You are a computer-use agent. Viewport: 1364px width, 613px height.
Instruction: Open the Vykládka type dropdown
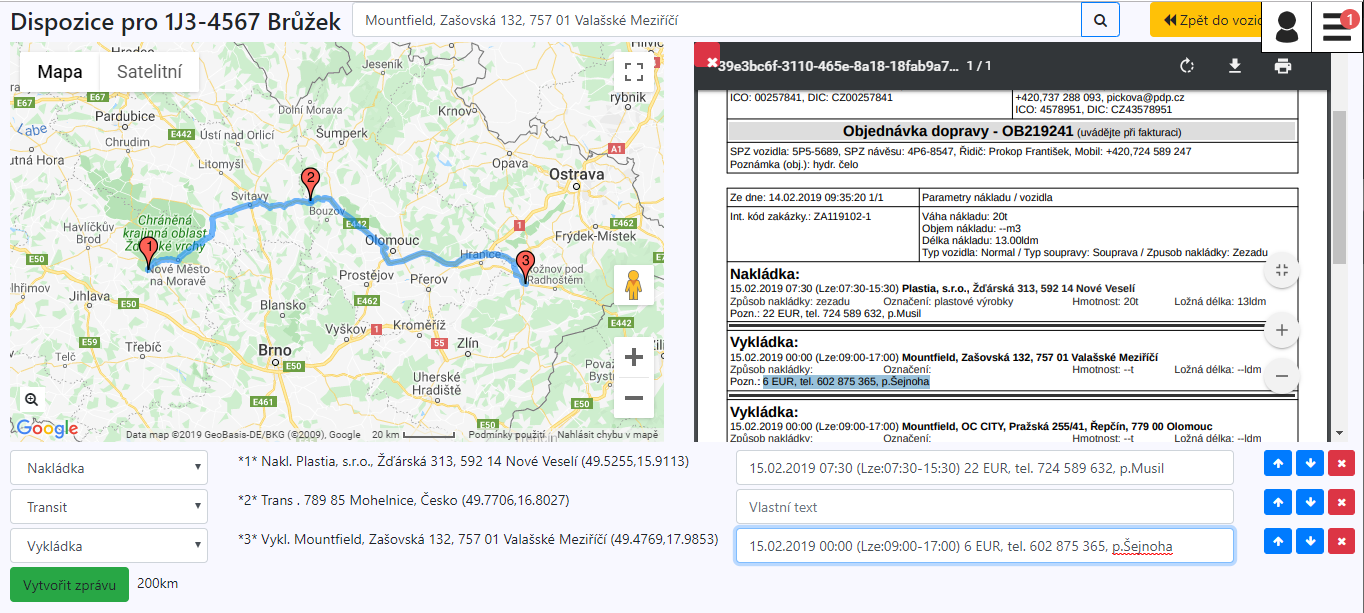pos(109,546)
